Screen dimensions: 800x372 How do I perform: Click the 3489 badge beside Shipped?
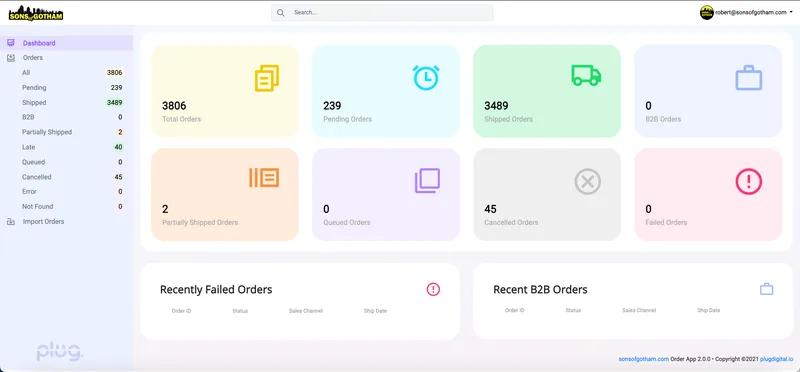coord(114,103)
